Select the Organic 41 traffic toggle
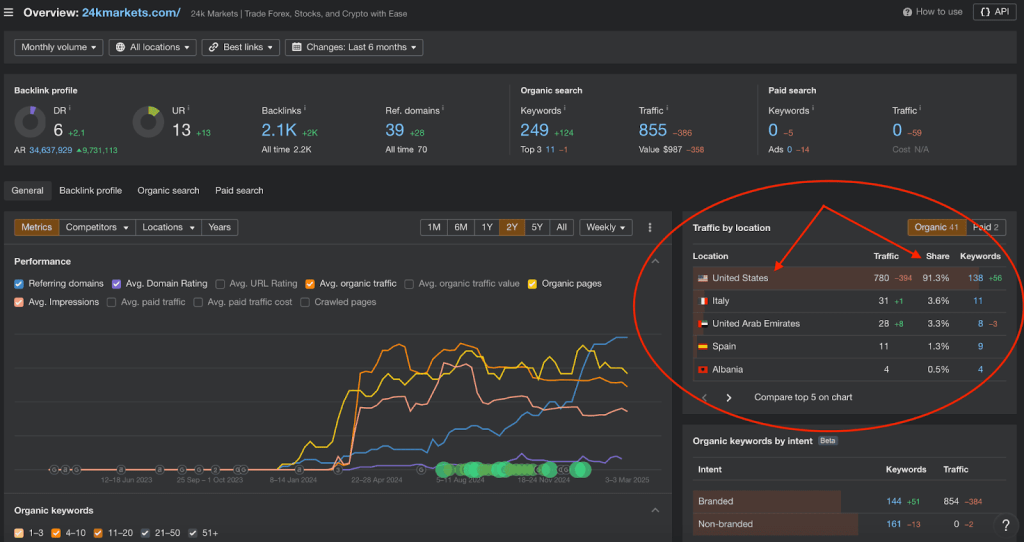 [x=936, y=227]
